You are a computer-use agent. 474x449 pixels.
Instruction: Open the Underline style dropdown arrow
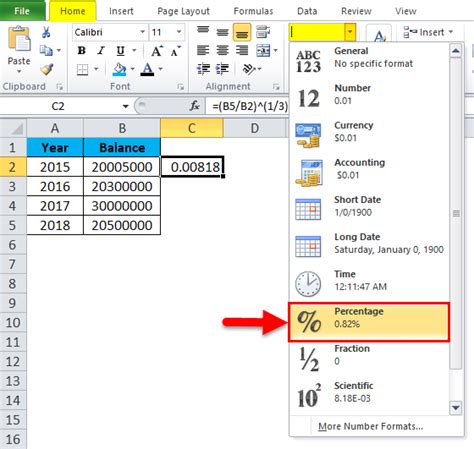pyautogui.click(x=134, y=51)
